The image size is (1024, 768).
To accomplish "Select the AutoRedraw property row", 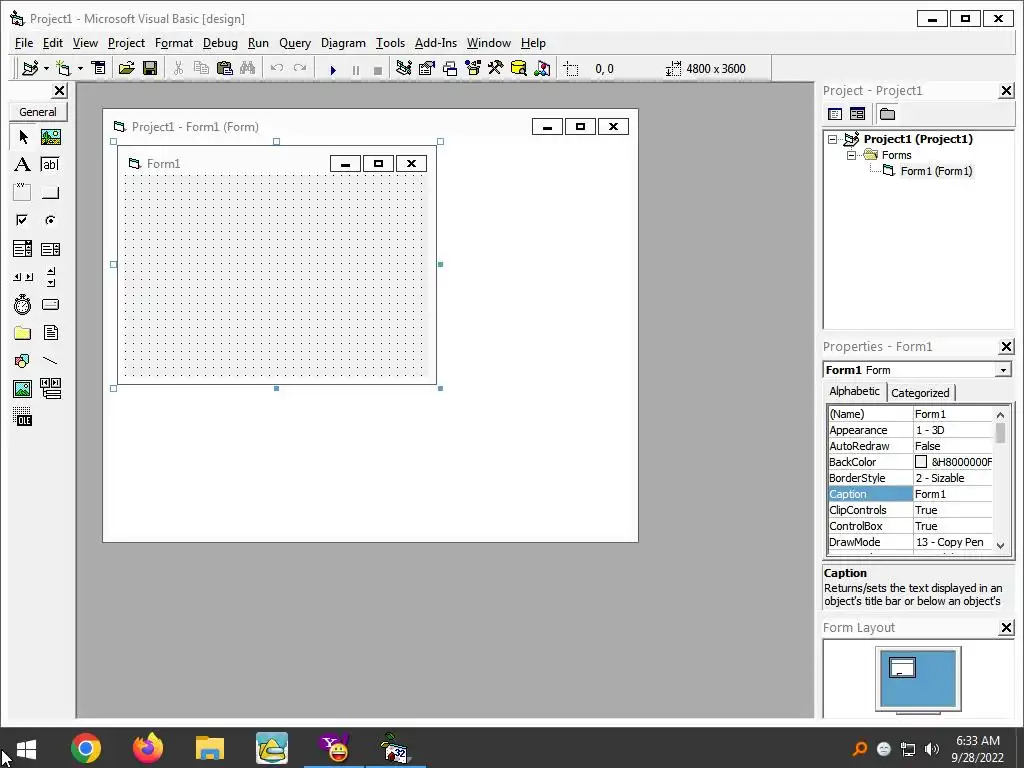I will click(x=910, y=446).
